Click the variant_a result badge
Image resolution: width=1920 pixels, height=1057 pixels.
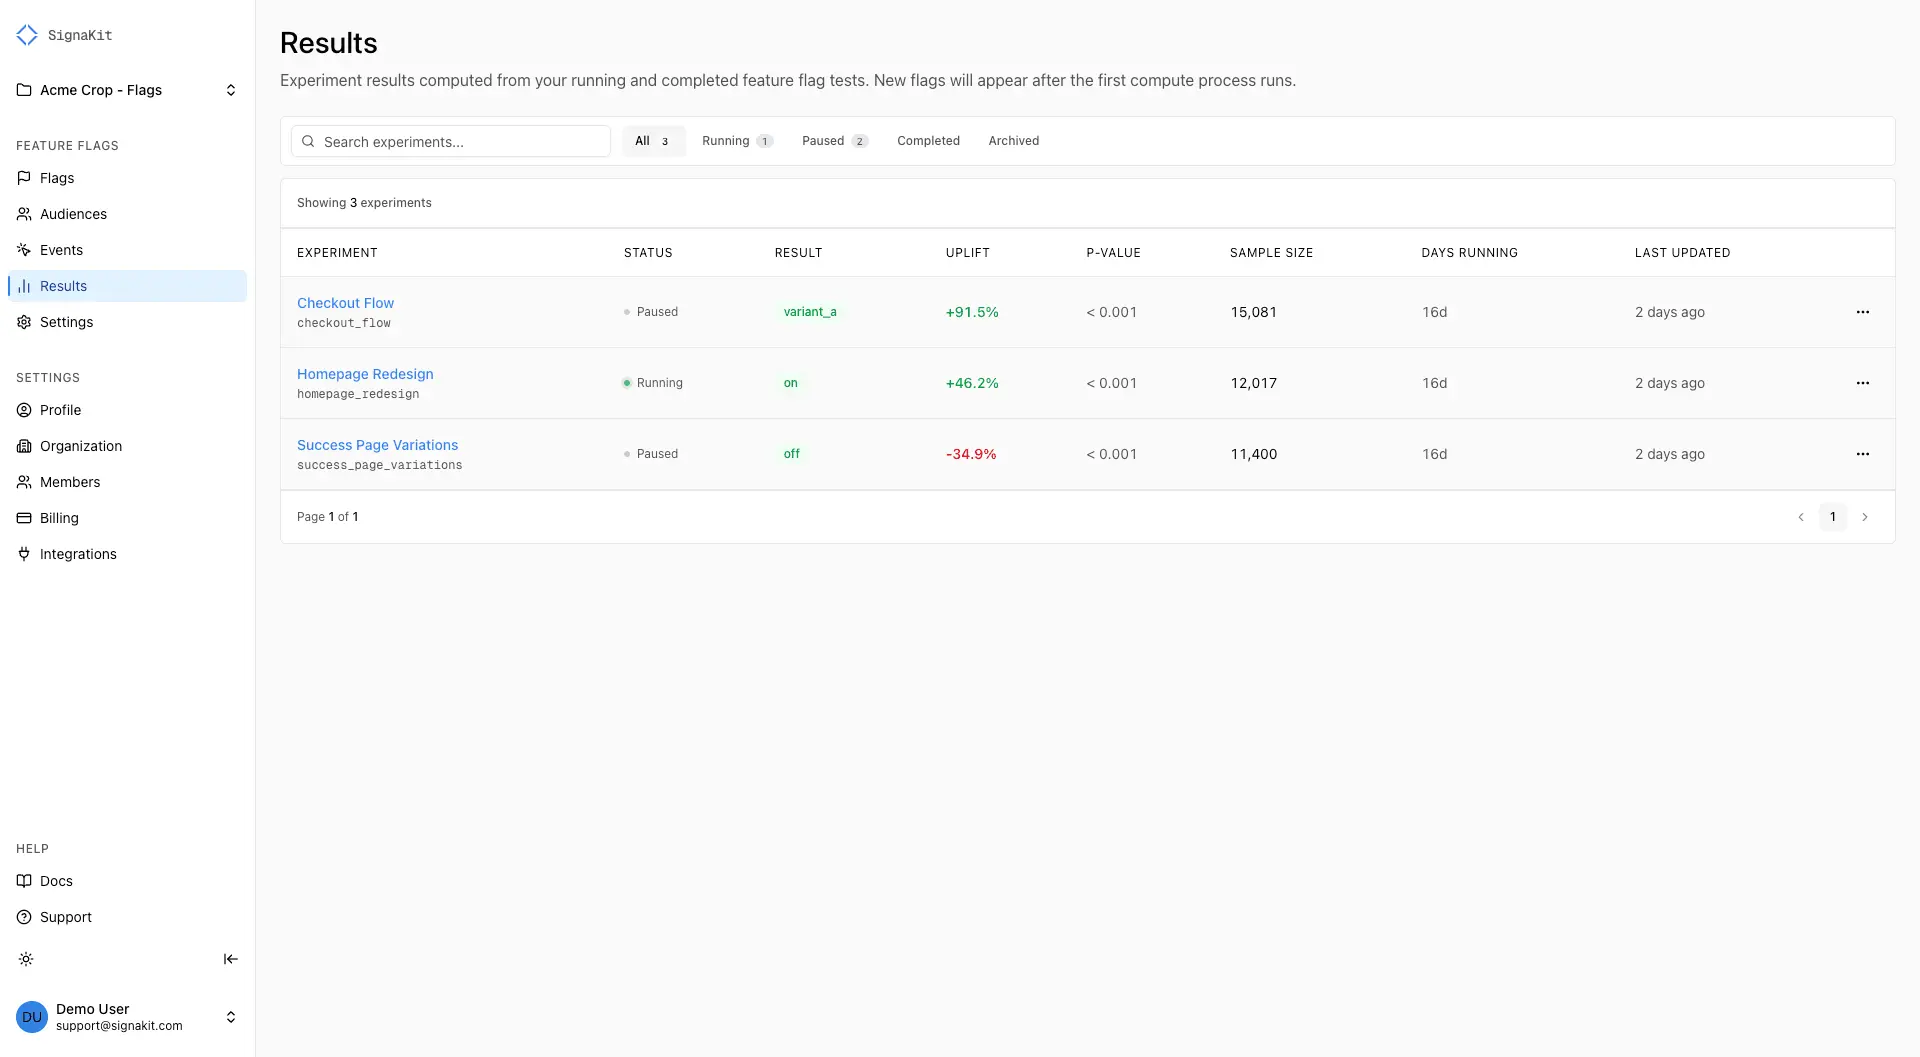[810, 312]
